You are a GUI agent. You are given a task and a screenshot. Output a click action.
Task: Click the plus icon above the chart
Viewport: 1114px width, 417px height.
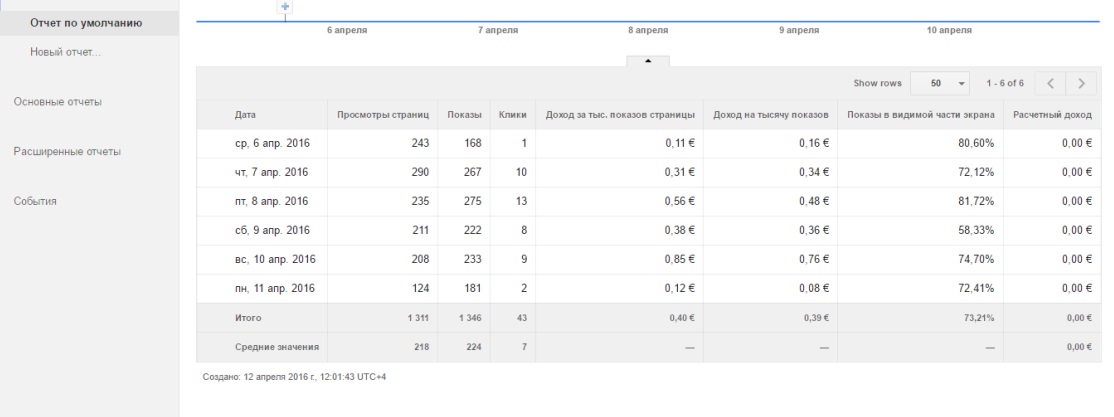[x=286, y=7]
